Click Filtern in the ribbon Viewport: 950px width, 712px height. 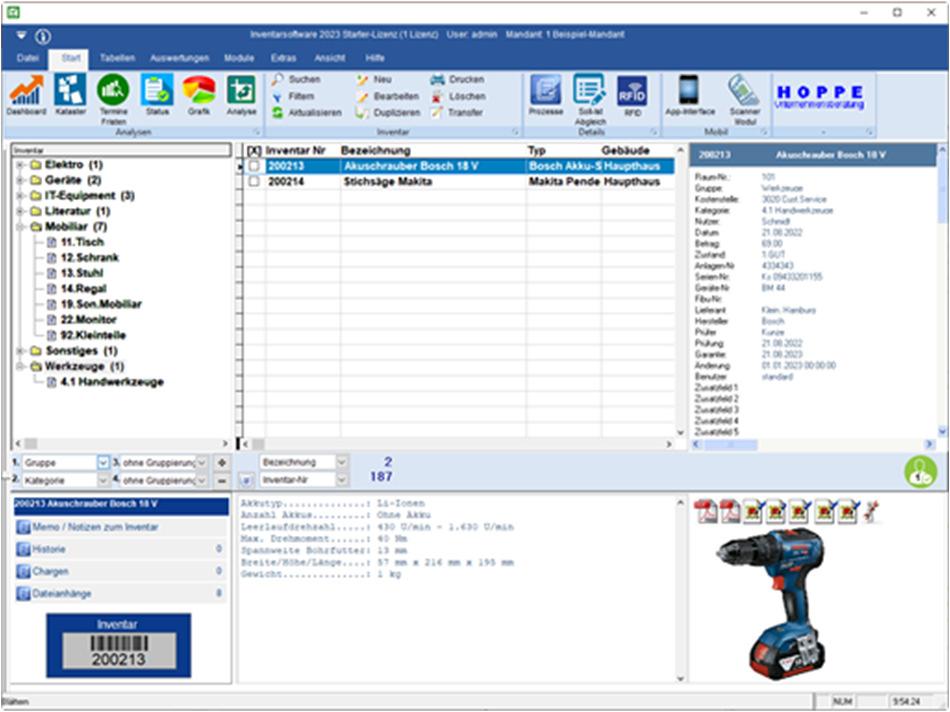click(293, 96)
